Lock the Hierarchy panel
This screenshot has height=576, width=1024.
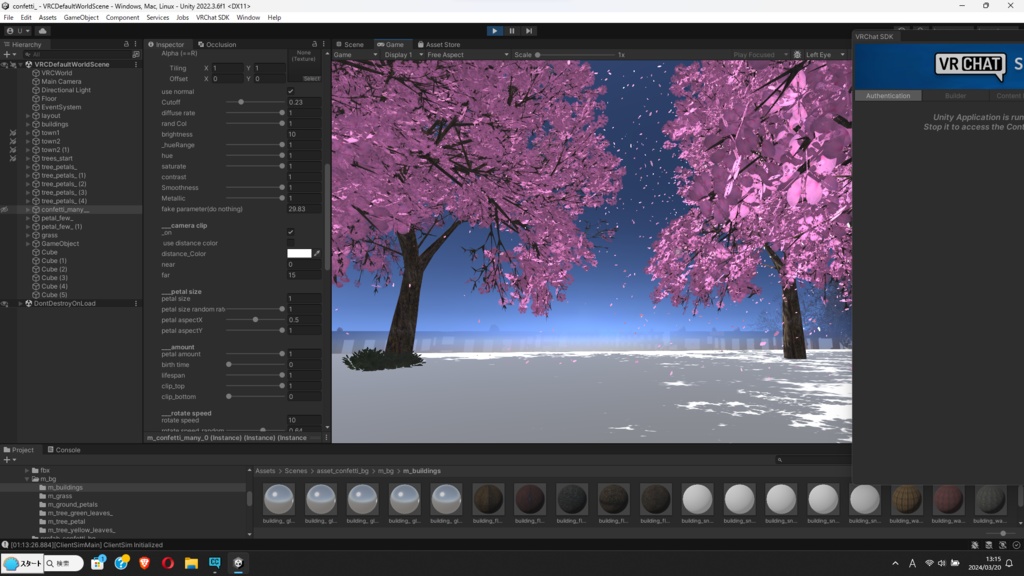pos(126,44)
